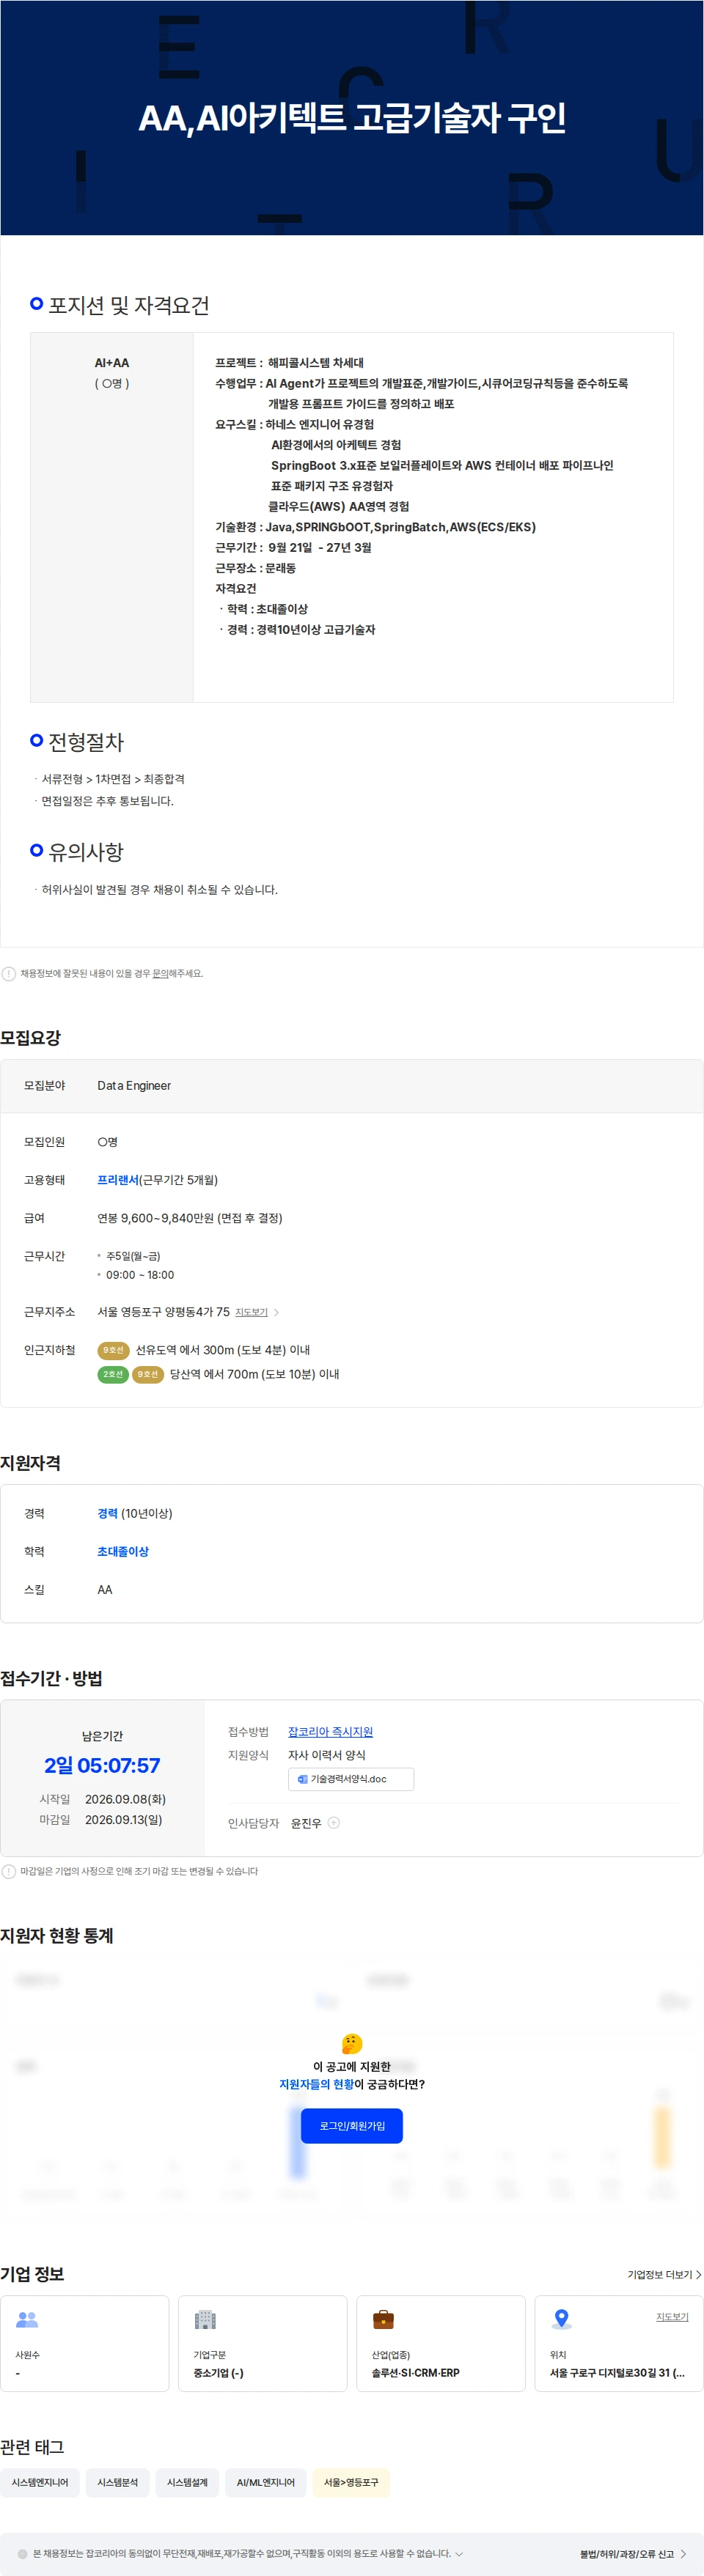Click the 09:00 ~ 18:00 working hours
The height and width of the screenshot is (2576, 704).
pyautogui.click(x=140, y=1275)
